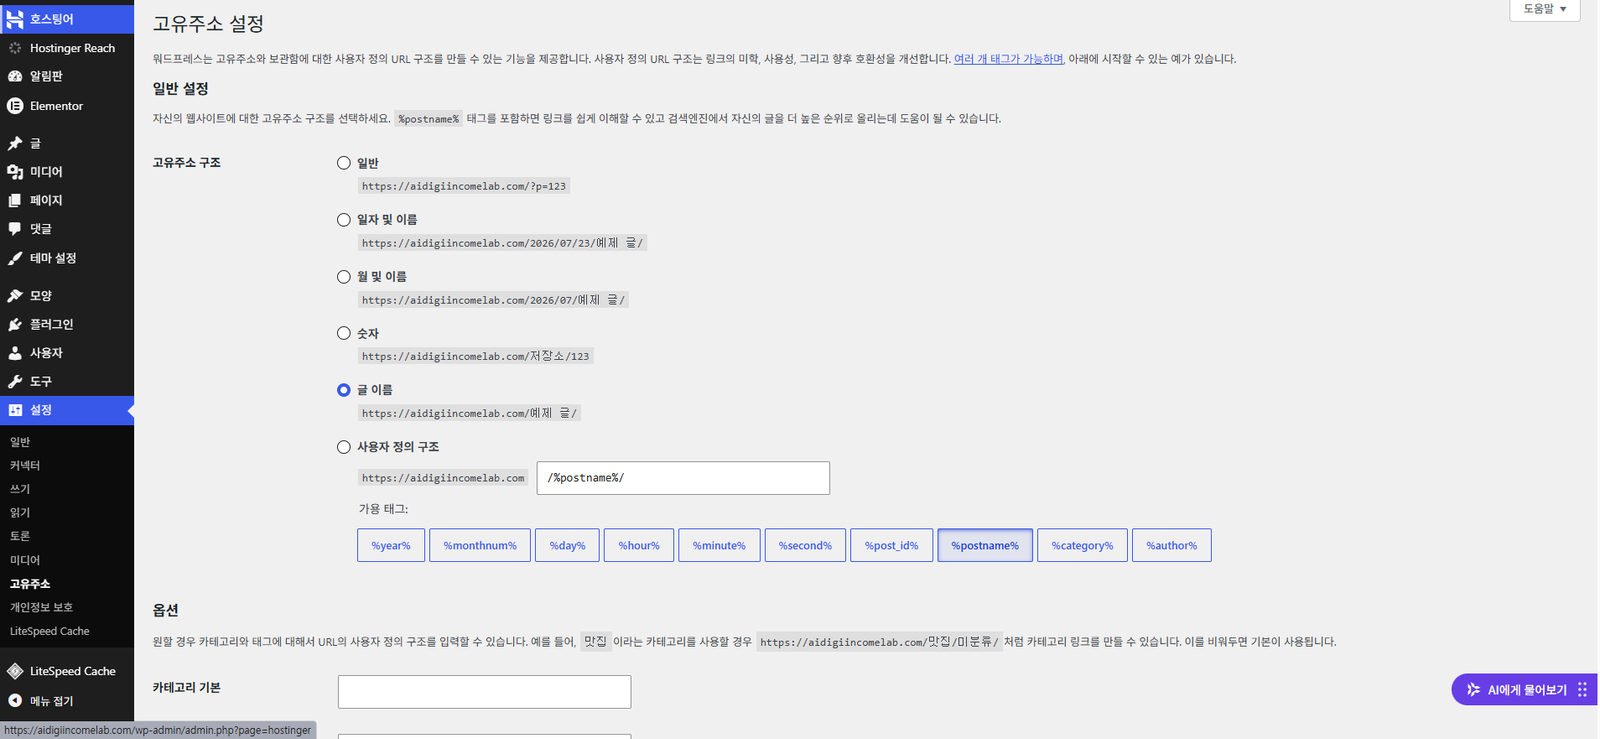Insert the %author% tag
Image resolution: width=1600 pixels, height=739 pixels.
point(1172,545)
